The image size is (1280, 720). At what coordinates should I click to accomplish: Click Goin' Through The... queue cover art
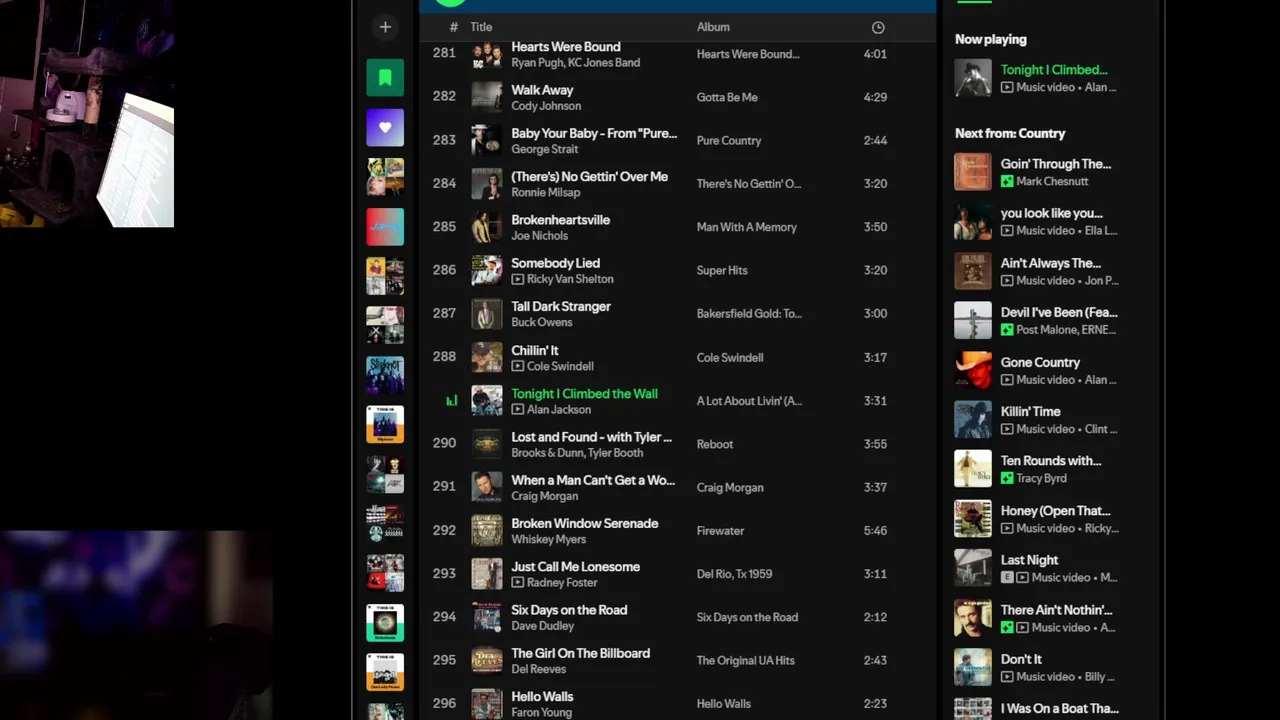coord(973,172)
